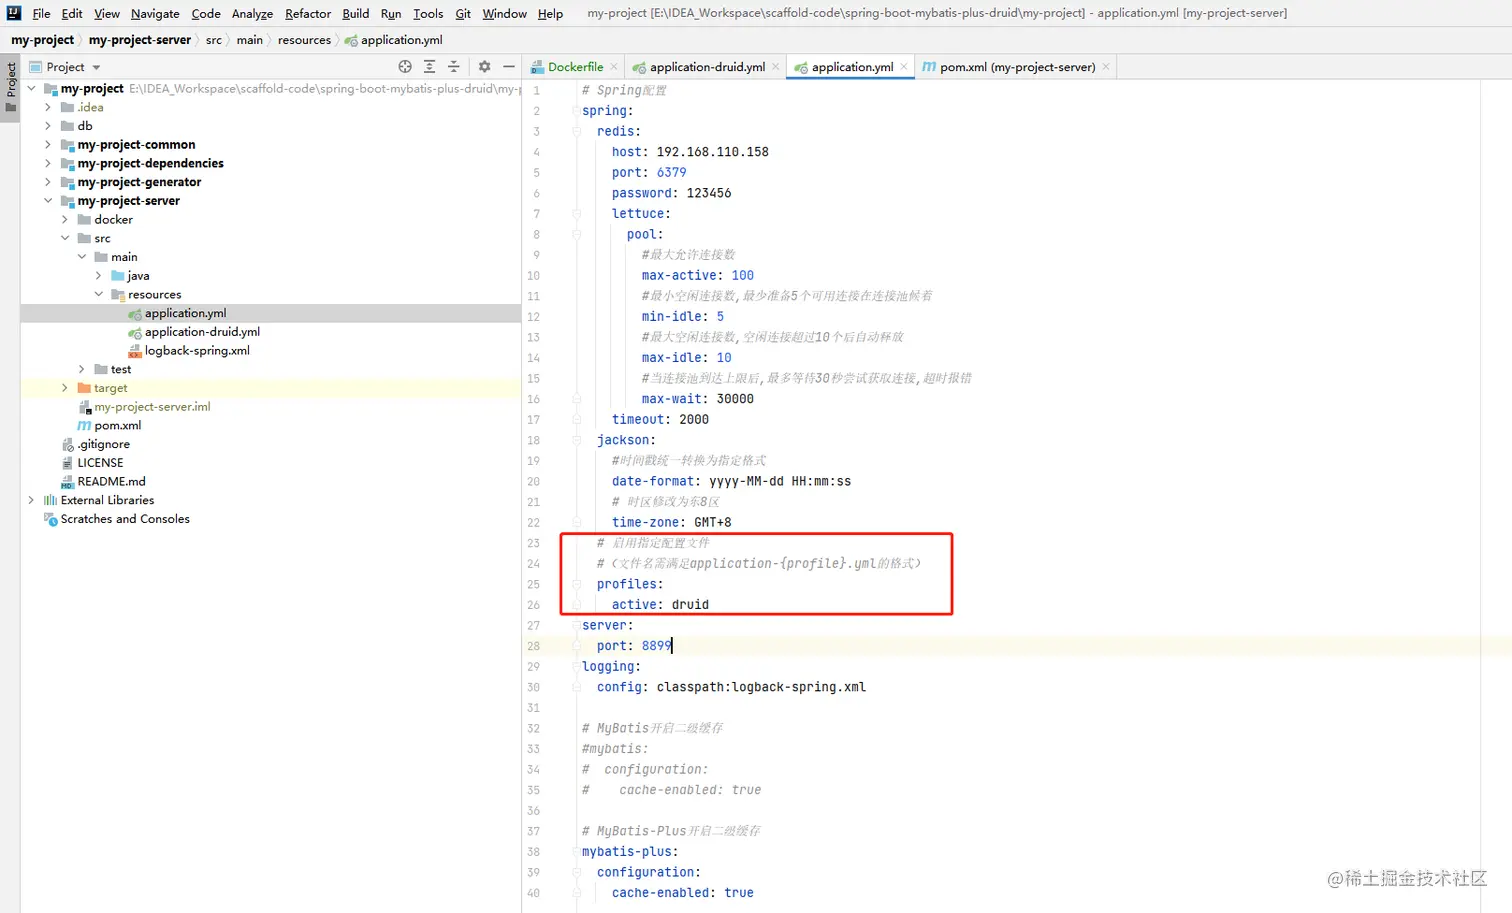Image resolution: width=1512 pixels, height=913 pixels.
Task: Expand the java folder
Action: tap(98, 276)
